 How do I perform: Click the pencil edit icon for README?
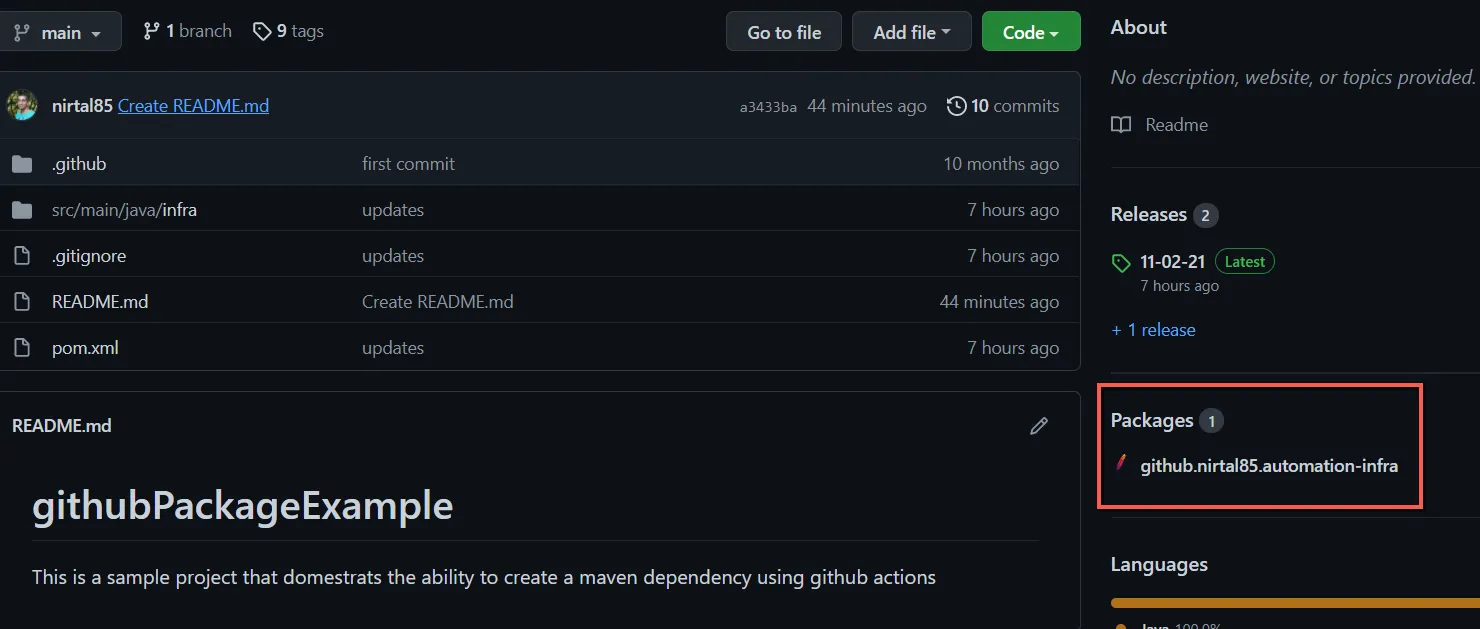click(x=1039, y=426)
